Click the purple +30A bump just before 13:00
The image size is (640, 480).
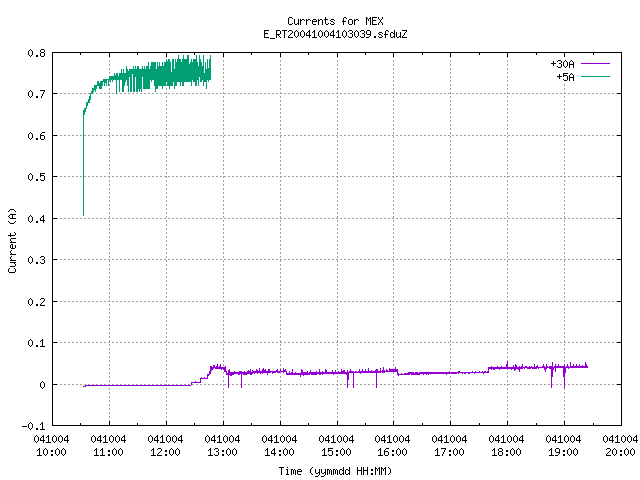218,368
